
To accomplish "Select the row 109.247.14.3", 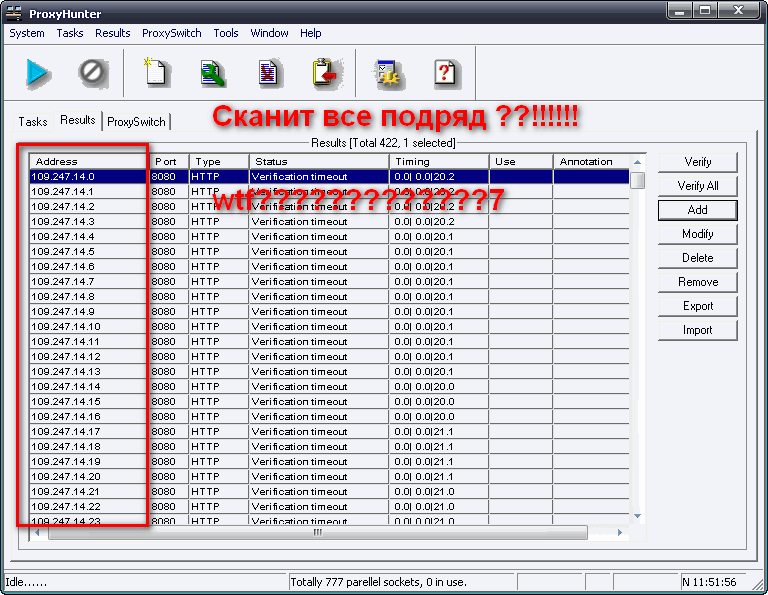I will point(330,221).
